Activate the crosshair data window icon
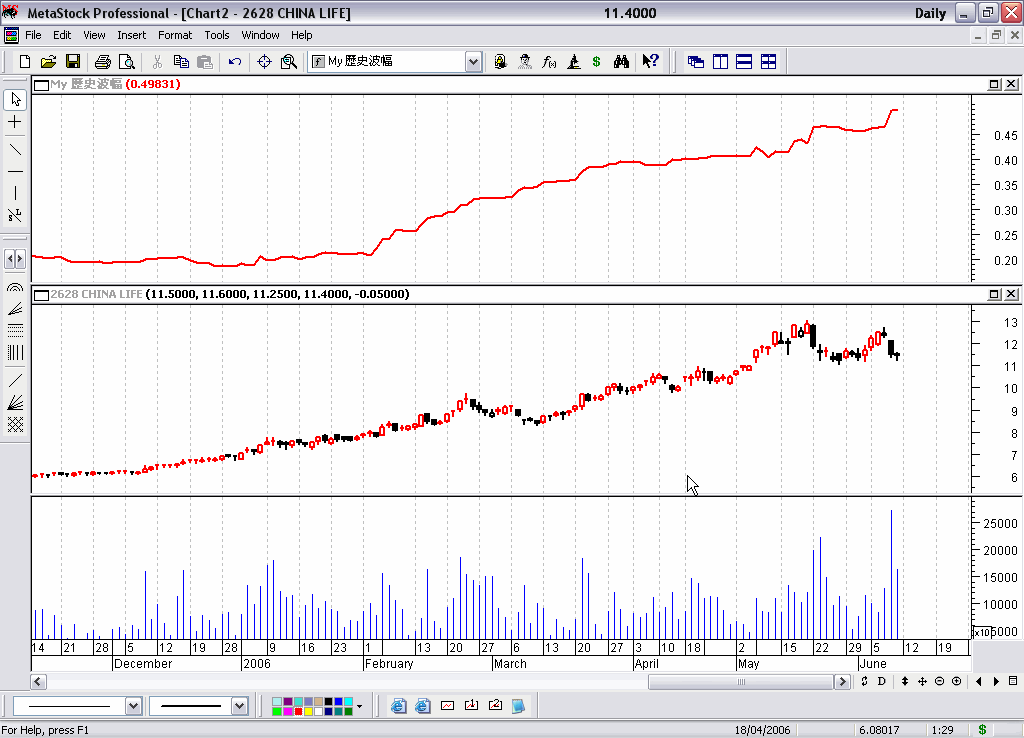Screen dimensions: 1024x738 pos(264,61)
